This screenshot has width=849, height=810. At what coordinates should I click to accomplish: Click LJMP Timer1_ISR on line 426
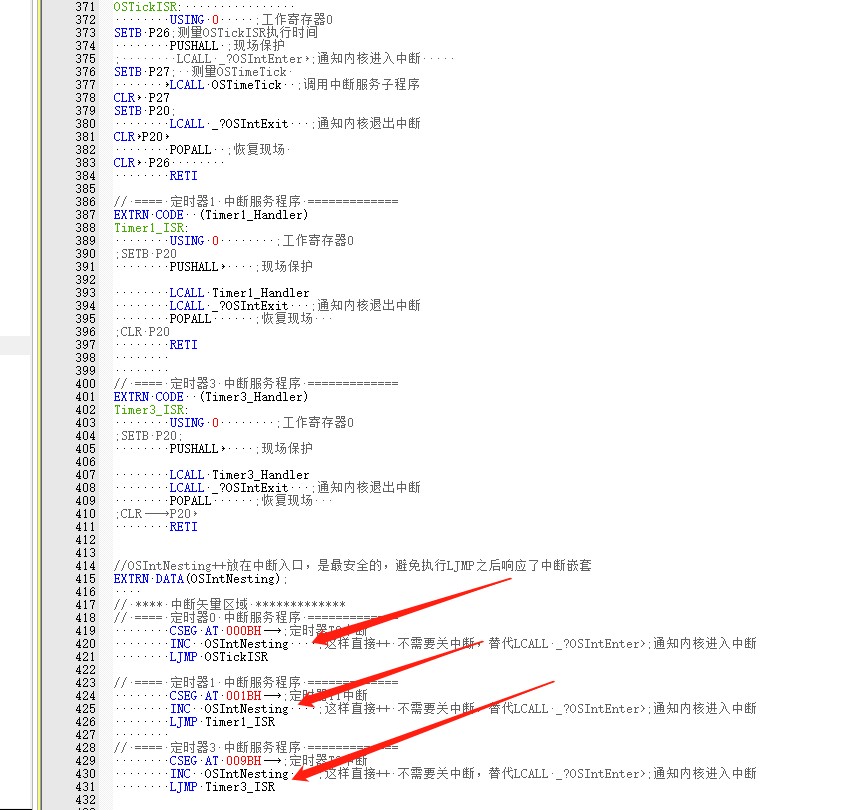pos(223,722)
